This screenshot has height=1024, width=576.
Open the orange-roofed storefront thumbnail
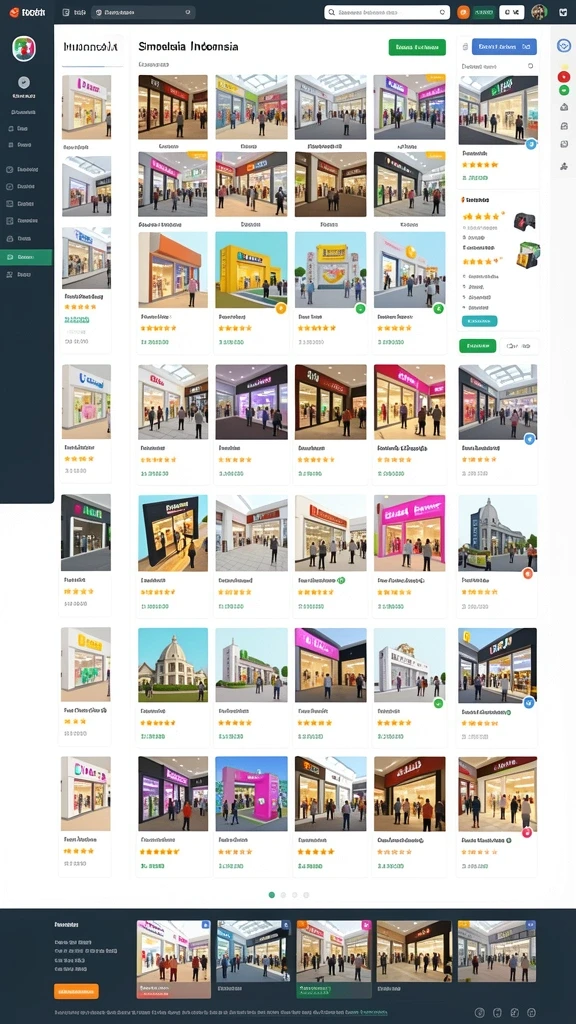[172, 270]
